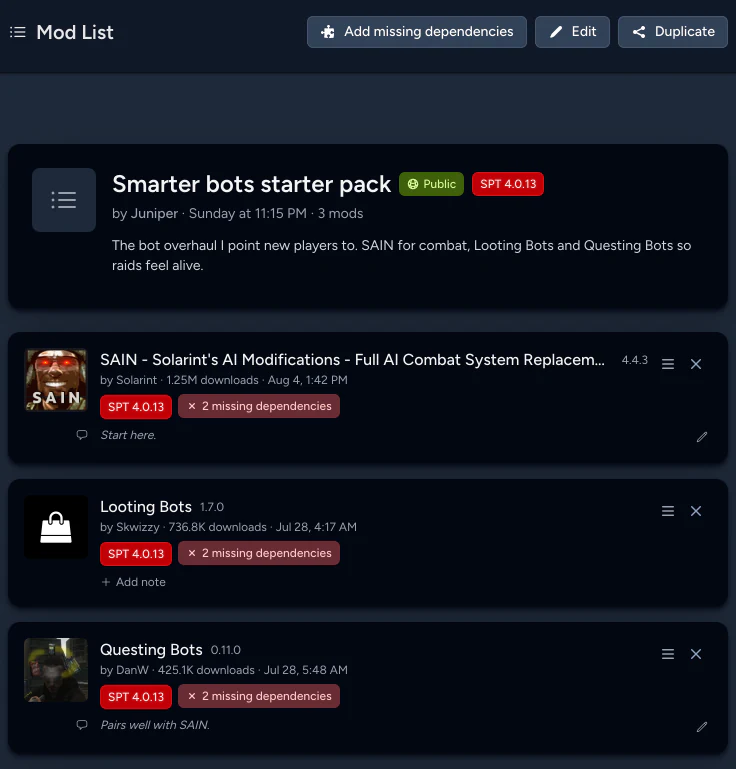Show Looting Bots' 2 missing dependencies
This screenshot has height=769, width=736.
point(259,553)
